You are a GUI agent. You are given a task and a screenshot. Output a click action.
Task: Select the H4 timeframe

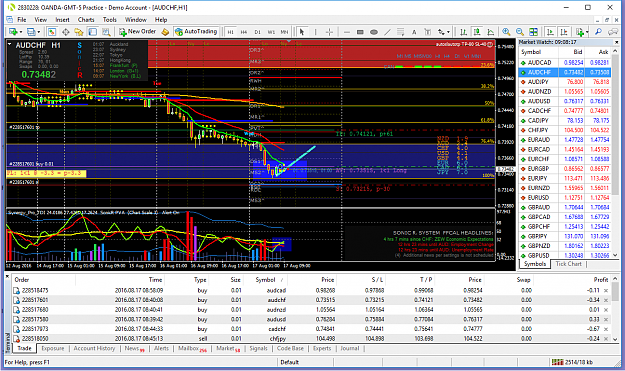(x=244, y=32)
